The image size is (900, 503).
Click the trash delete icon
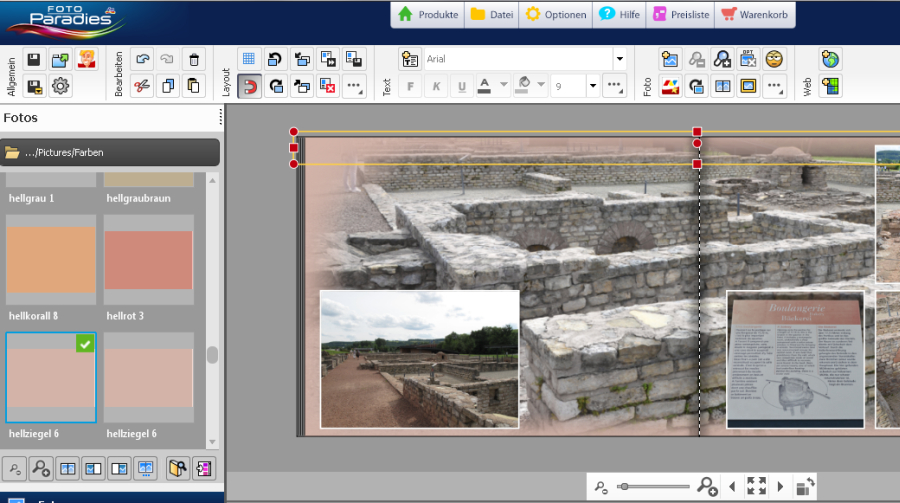point(194,60)
